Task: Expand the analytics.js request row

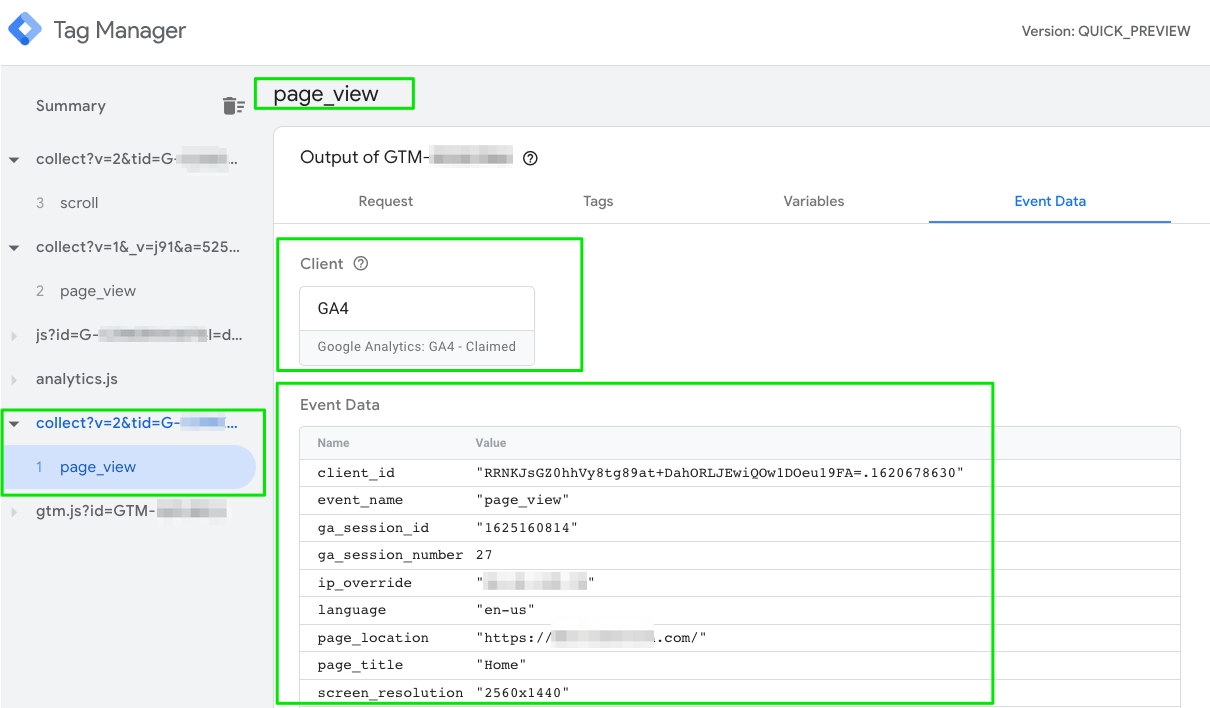Action: pyautogui.click(x=14, y=380)
